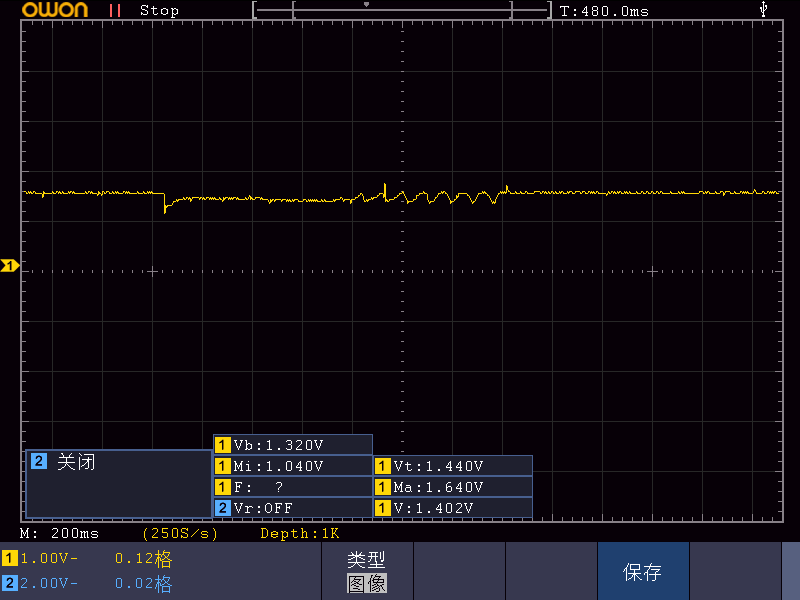The image size is (800, 600).
Task: Toggle the channel 2 Vr:OFF readout
Action: click(x=293, y=508)
